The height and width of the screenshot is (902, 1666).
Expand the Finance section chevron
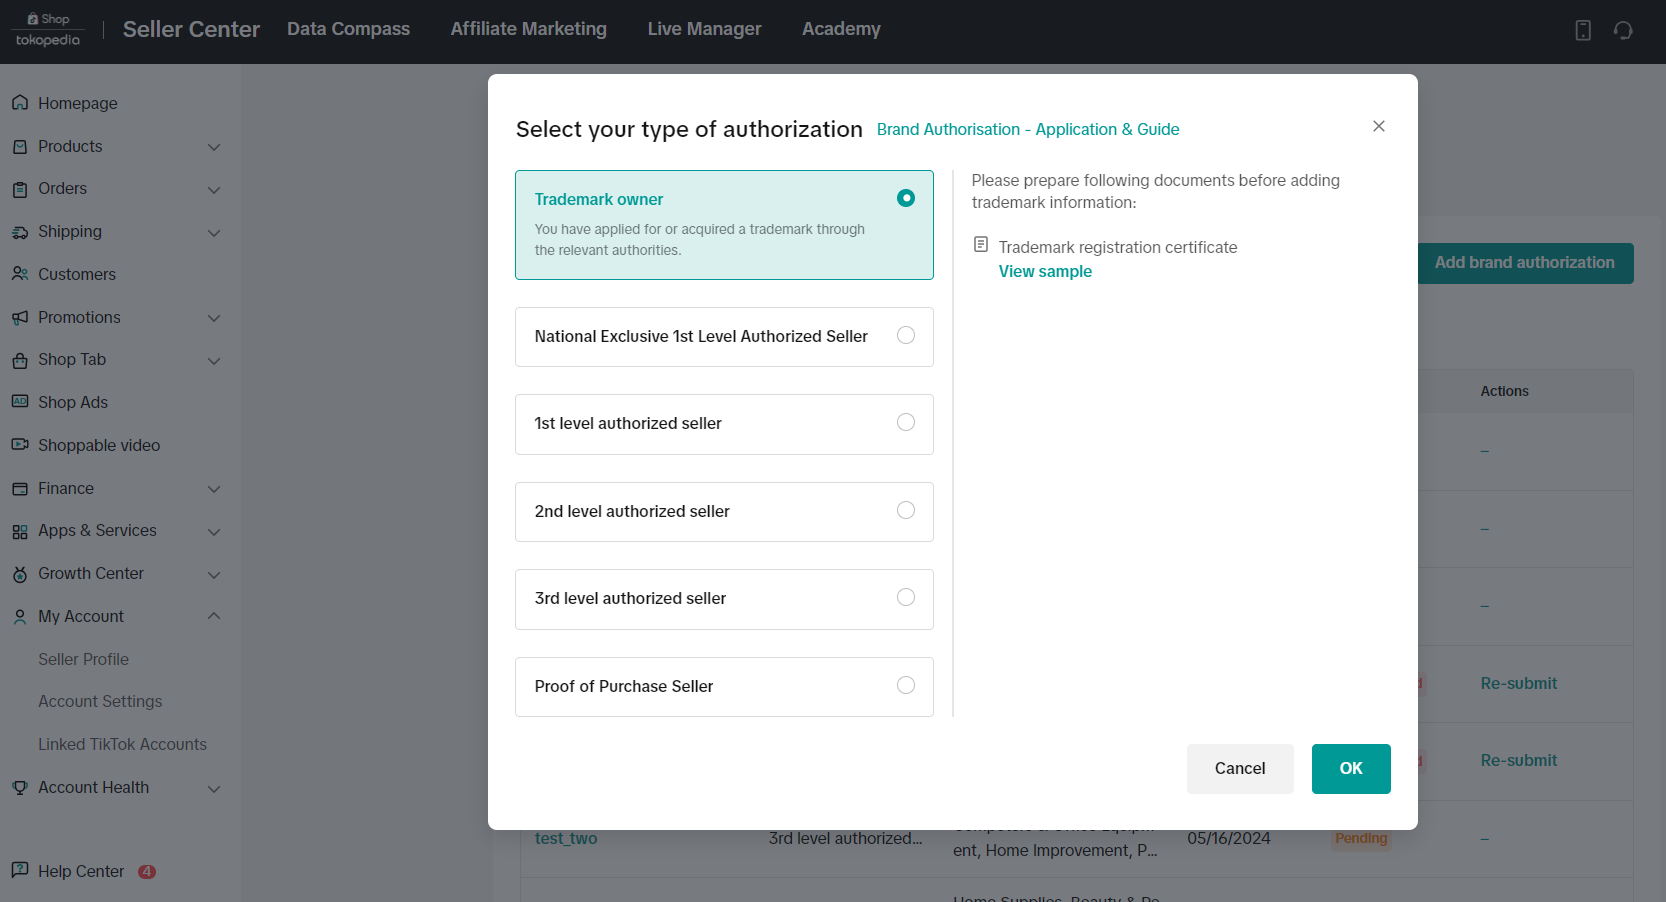point(214,489)
